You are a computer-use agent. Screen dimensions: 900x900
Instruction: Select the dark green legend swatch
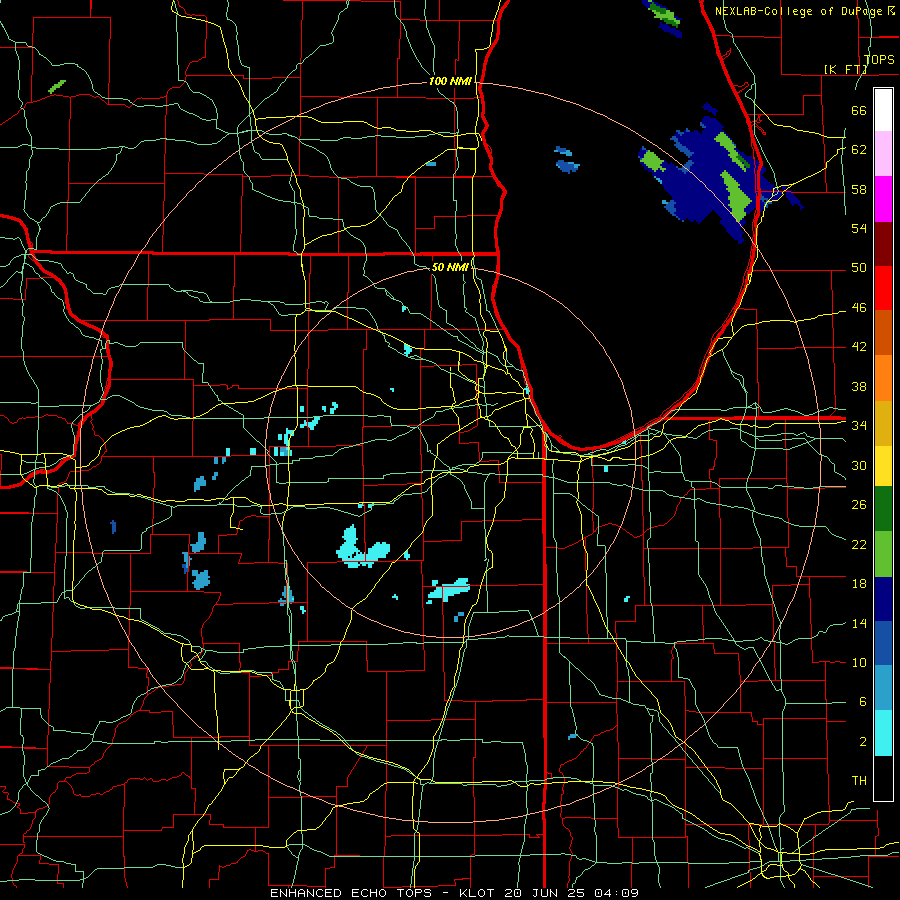tap(883, 509)
